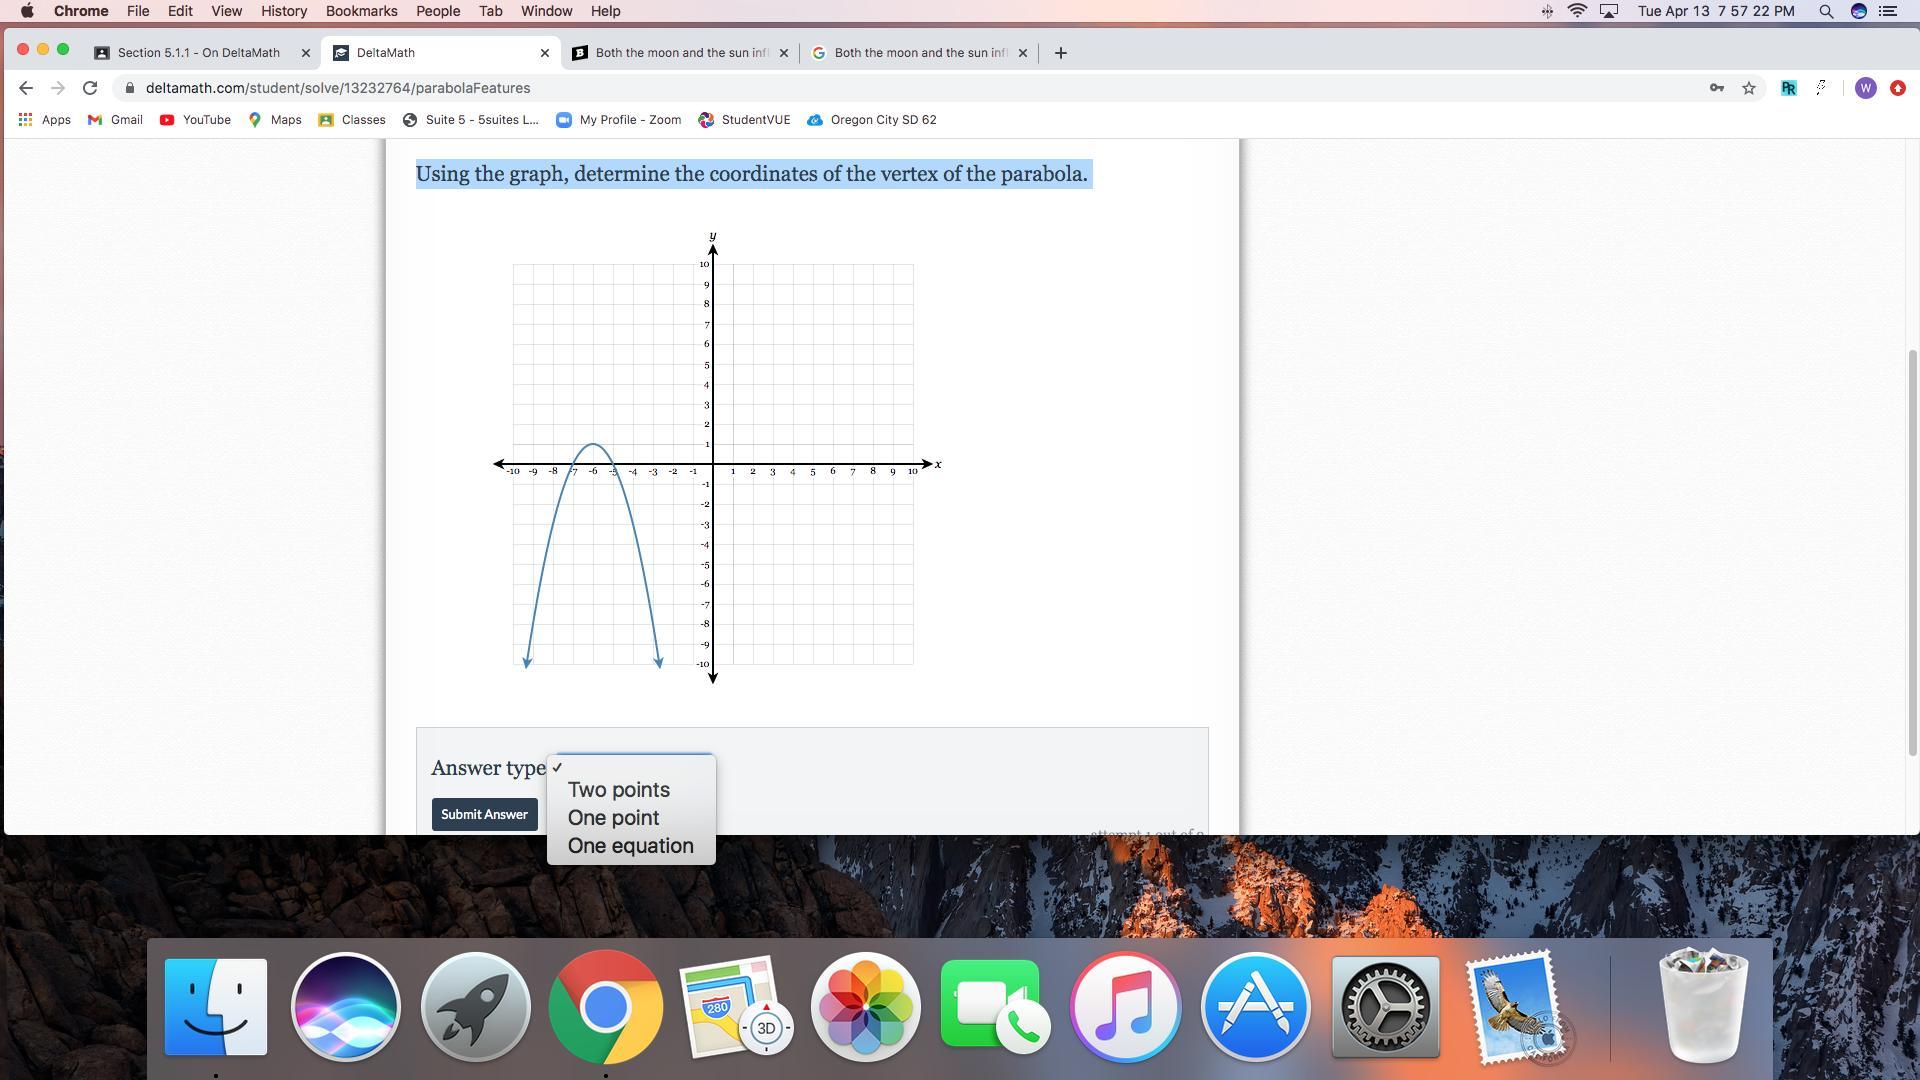Click the Chrome reload page icon

point(90,88)
